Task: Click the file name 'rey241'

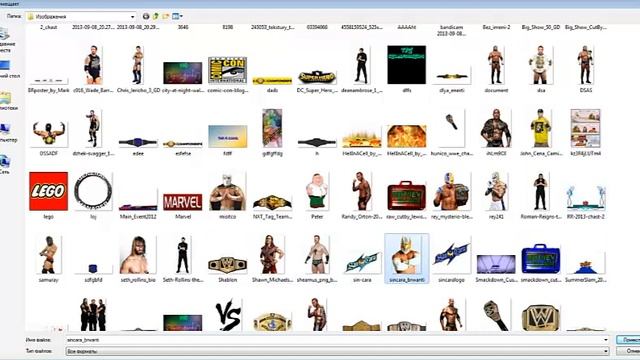Action: (x=496, y=217)
